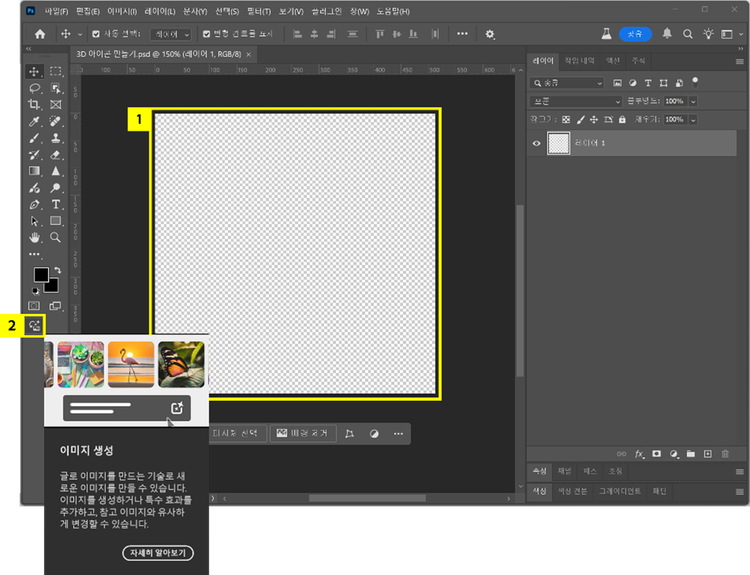Expand the layer opacity 100% dropdown
The height and width of the screenshot is (575, 750).
pyautogui.click(x=693, y=101)
